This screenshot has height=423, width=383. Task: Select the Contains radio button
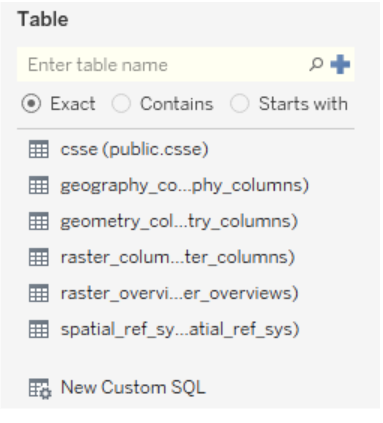(121, 103)
